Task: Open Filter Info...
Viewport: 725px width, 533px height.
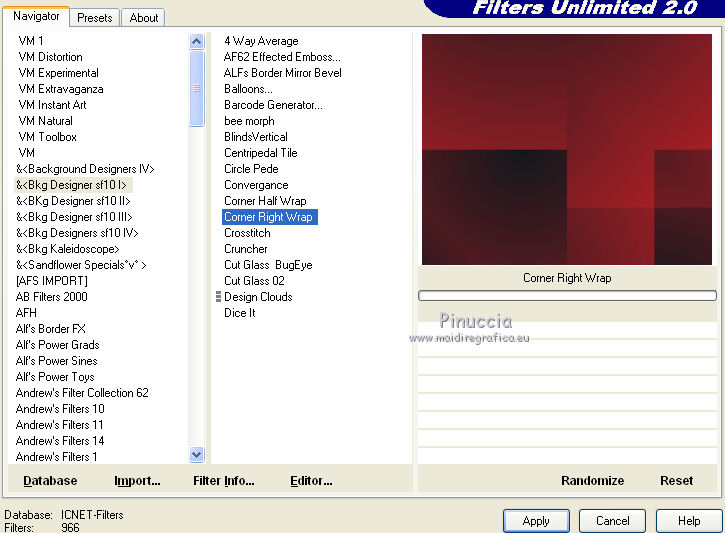Action: [224, 481]
